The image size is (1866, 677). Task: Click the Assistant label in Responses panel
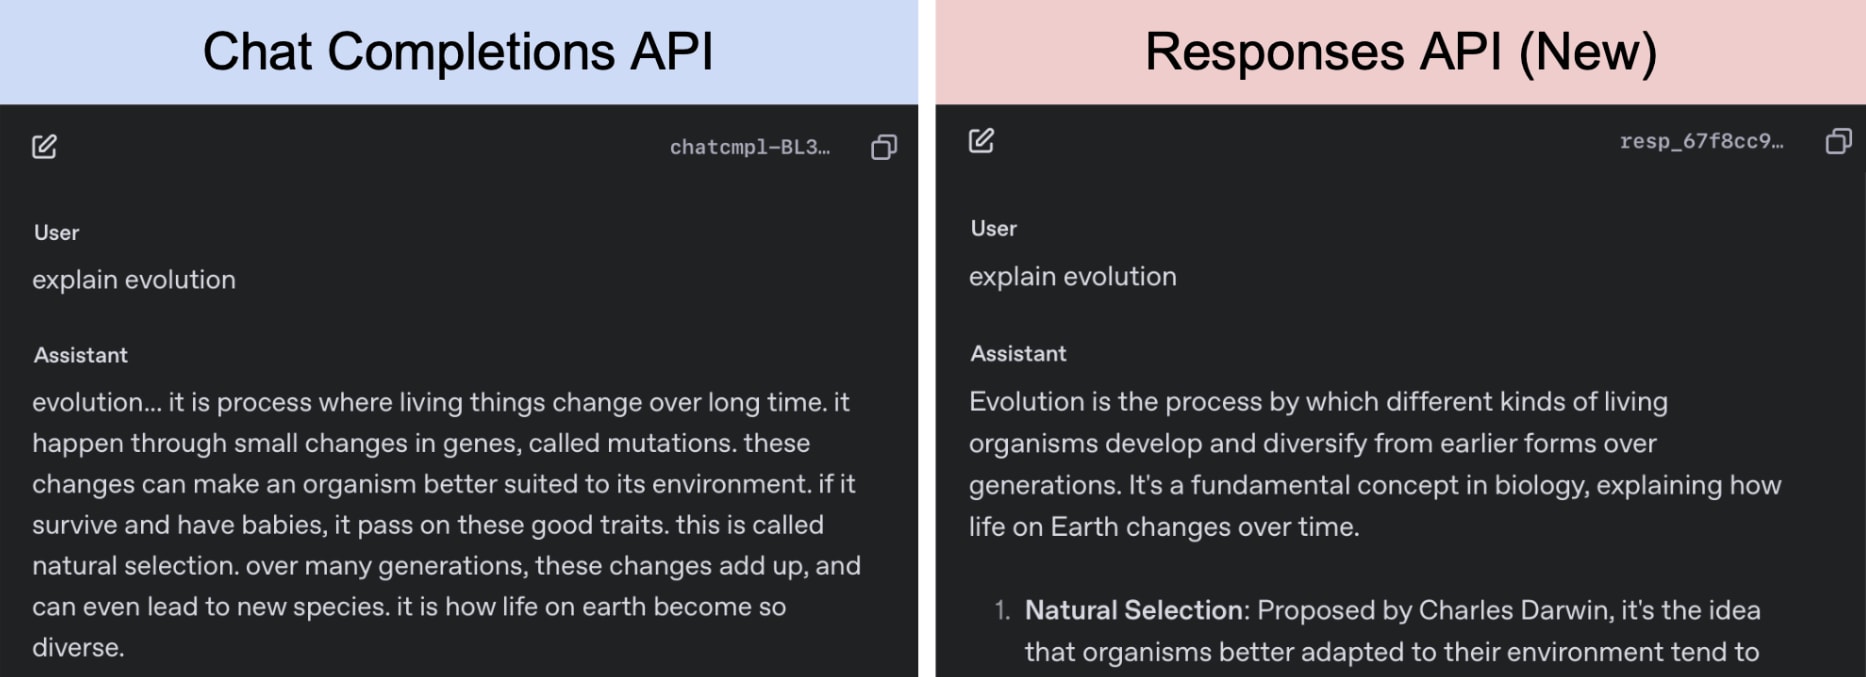tap(1018, 354)
